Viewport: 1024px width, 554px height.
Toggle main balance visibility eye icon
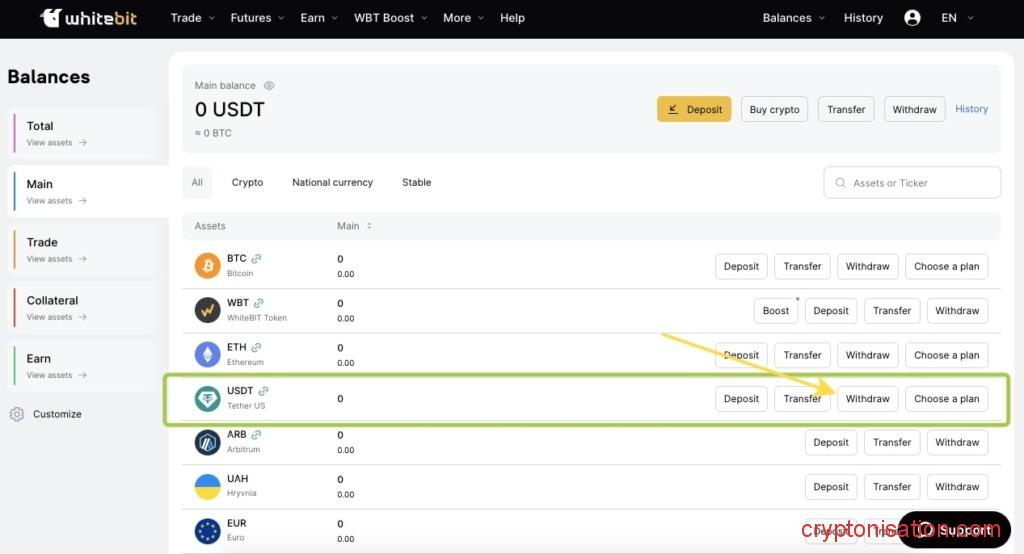tap(268, 86)
